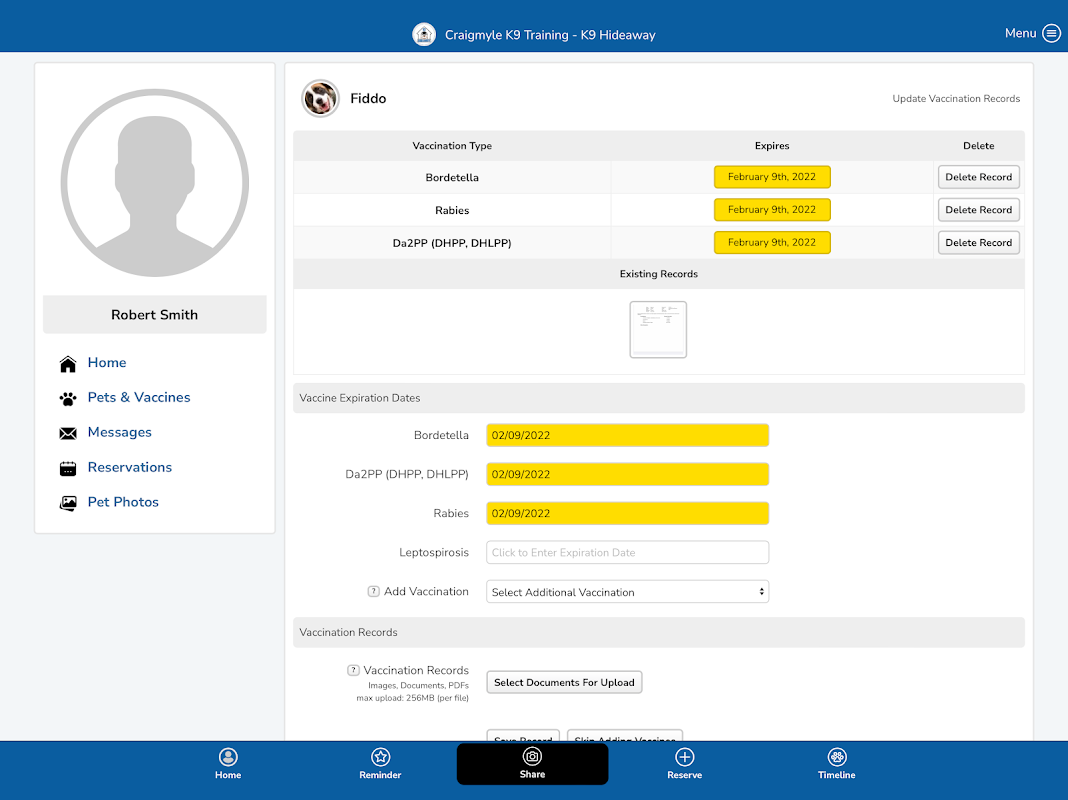Tap the Share camera icon
The image size is (1068, 800).
click(x=532, y=756)
